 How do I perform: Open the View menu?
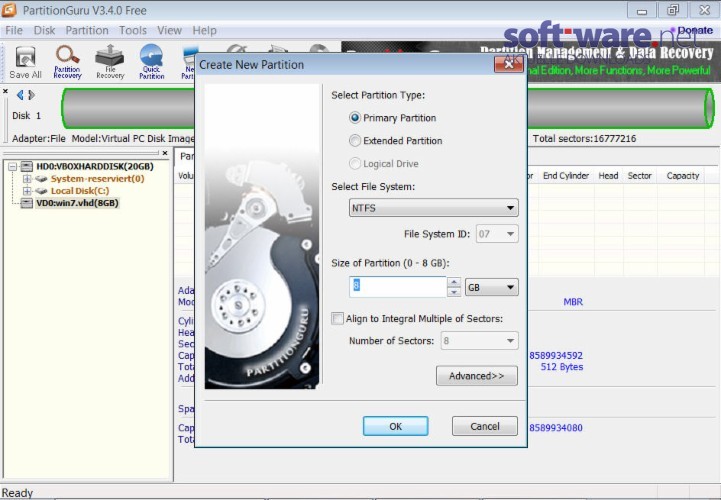pyautogui.click(x=169, y=30)
